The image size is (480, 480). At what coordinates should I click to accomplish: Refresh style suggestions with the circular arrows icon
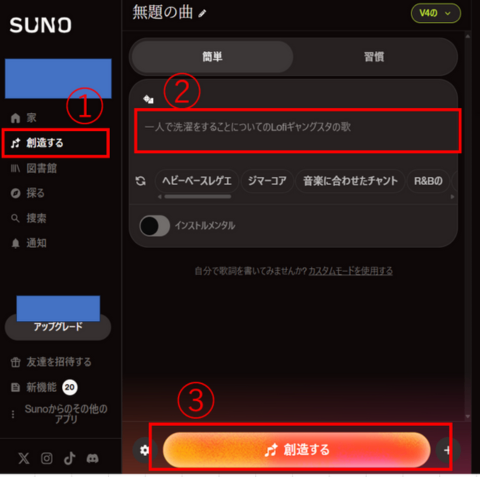click(x=141, y=181)
